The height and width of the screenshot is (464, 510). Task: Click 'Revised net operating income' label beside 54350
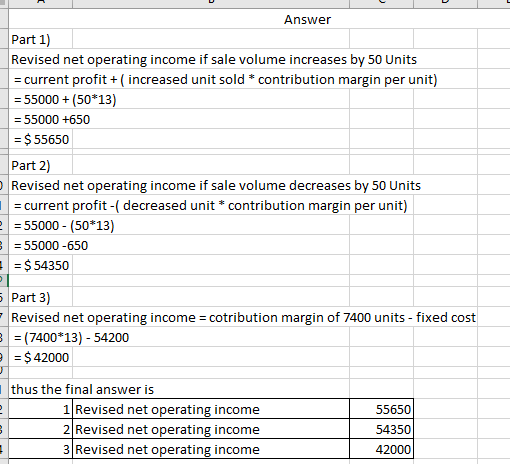pos(211,429)
